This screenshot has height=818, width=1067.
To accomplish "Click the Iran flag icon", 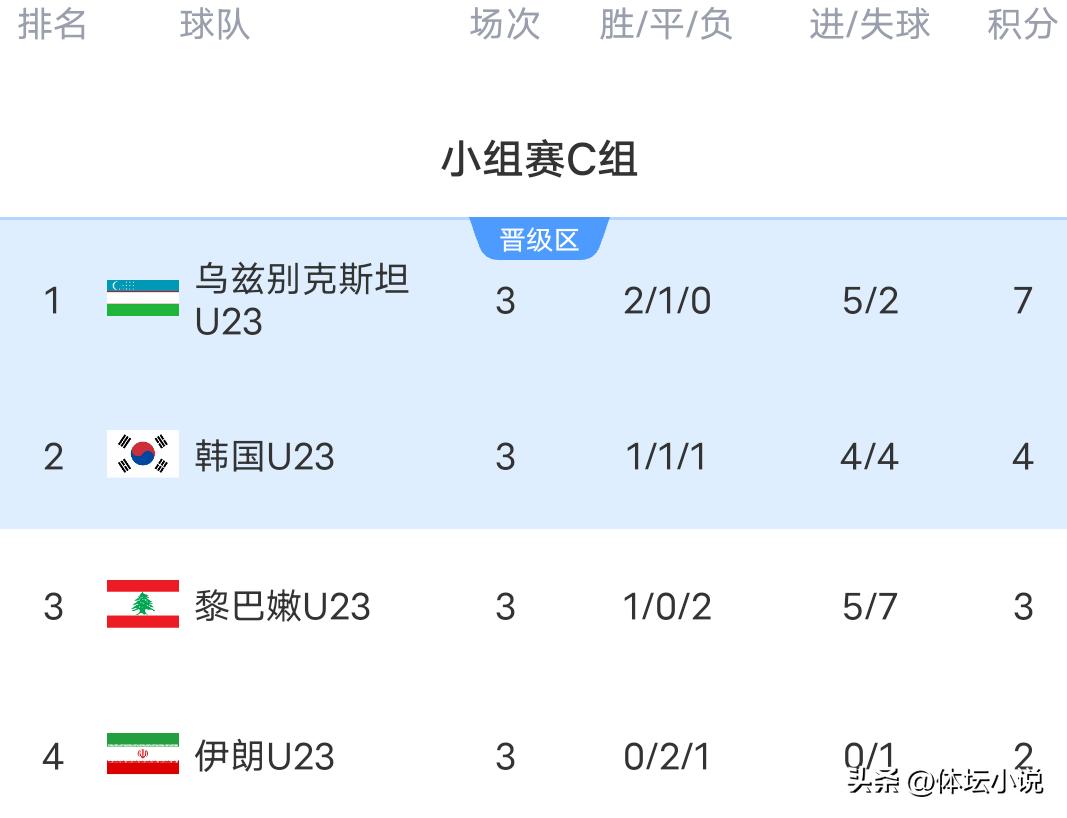I will pos(143,755).
